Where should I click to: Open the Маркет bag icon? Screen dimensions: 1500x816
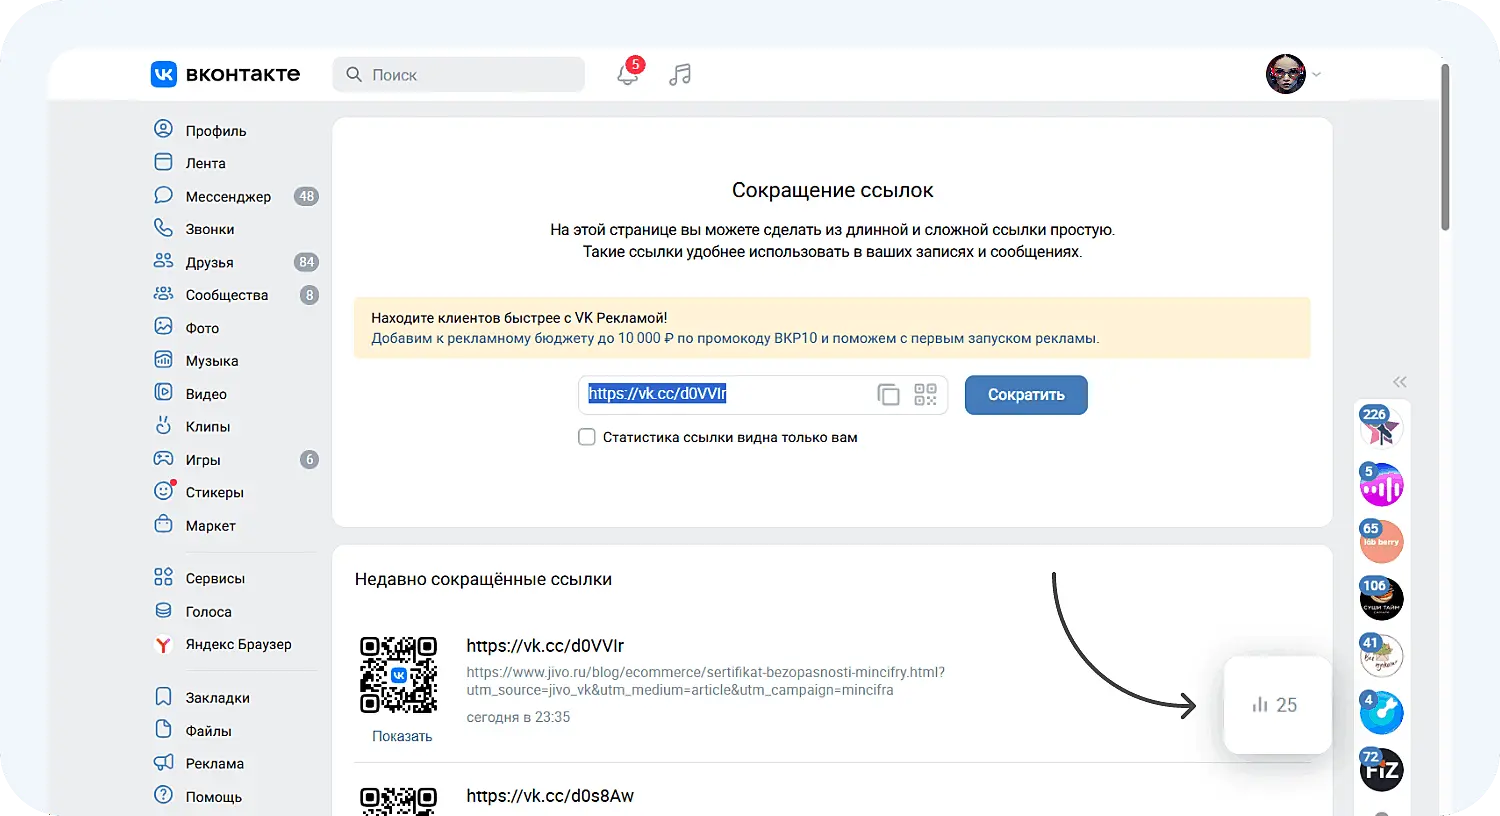pyautogui.click(x=163, y=524)
